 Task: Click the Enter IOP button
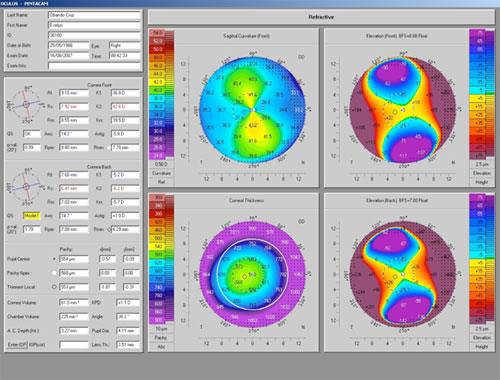click(17, 345)
